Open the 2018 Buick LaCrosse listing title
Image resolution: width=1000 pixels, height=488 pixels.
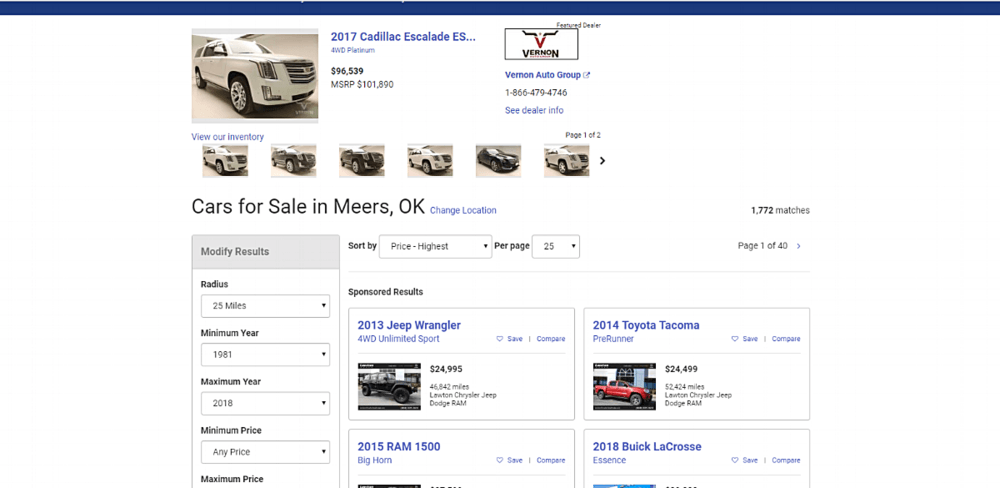point(647,447)
